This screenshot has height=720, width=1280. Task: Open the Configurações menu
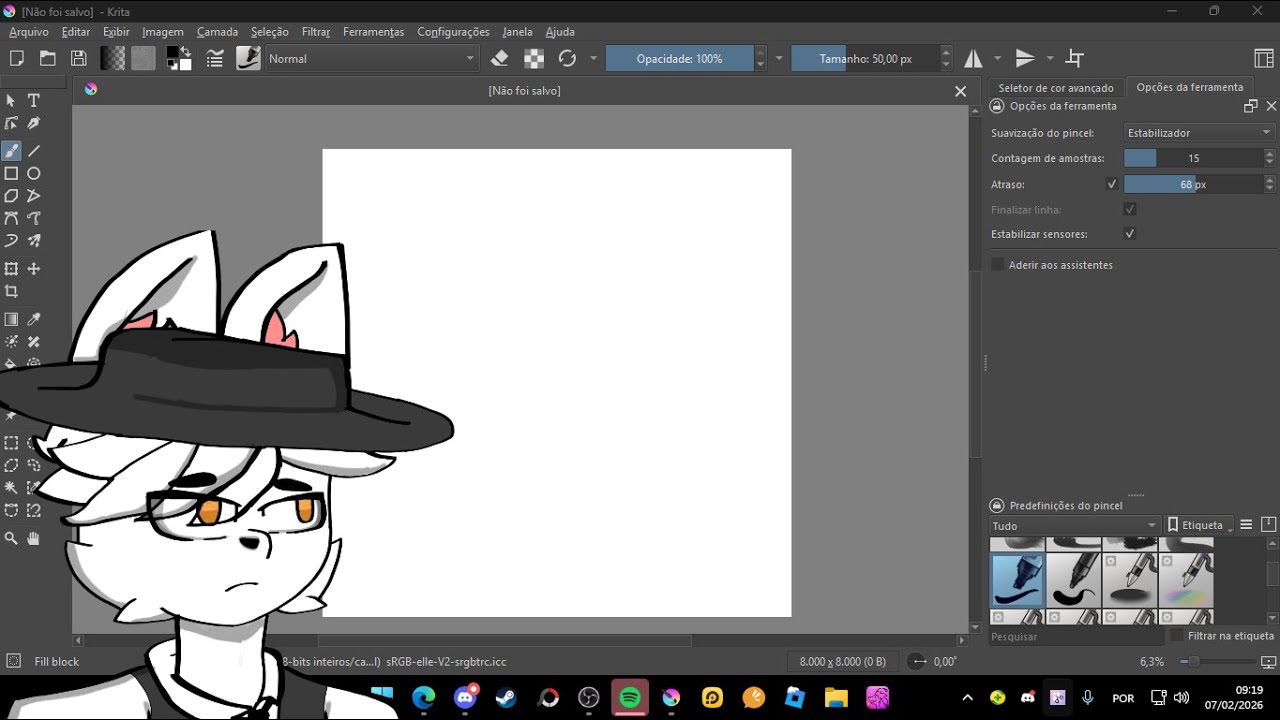coord(453,32)
